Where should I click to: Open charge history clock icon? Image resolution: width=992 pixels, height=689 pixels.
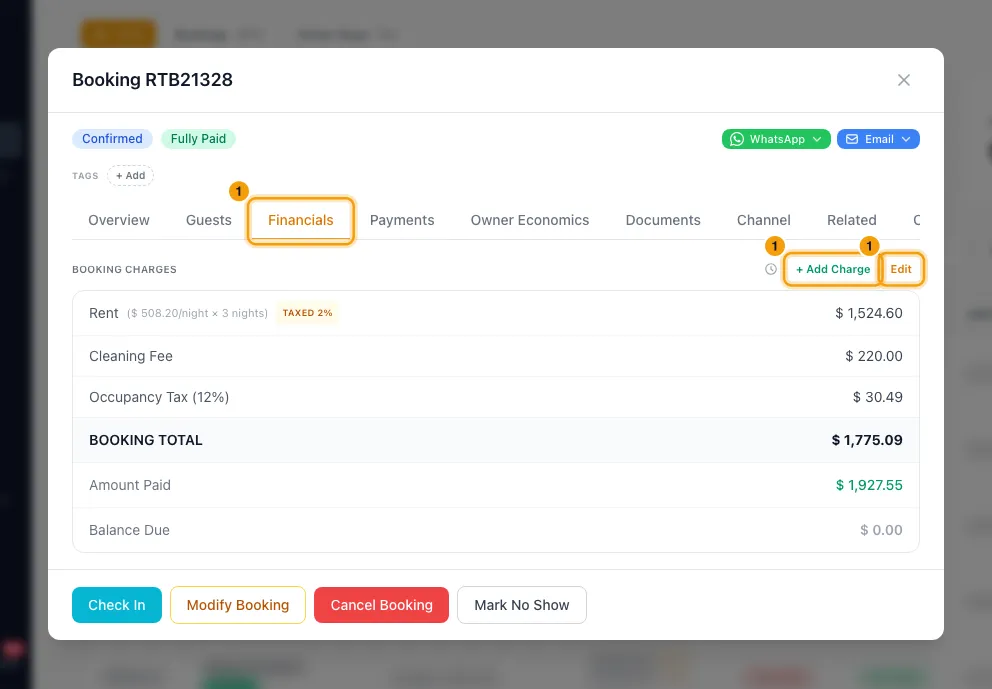[x=771, y=269]
